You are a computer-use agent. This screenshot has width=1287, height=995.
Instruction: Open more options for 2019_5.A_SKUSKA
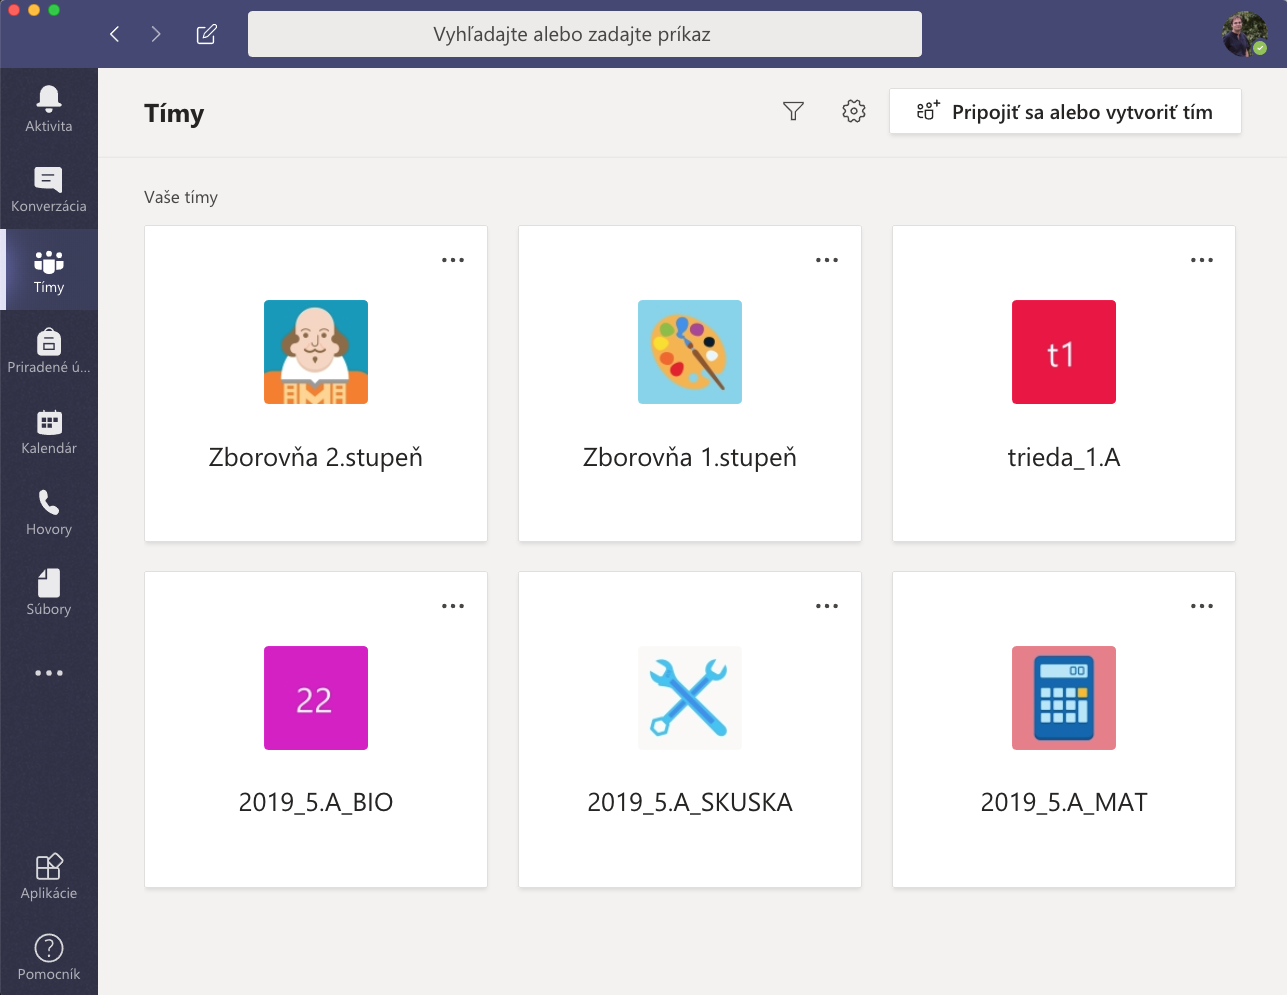point(827,606)
